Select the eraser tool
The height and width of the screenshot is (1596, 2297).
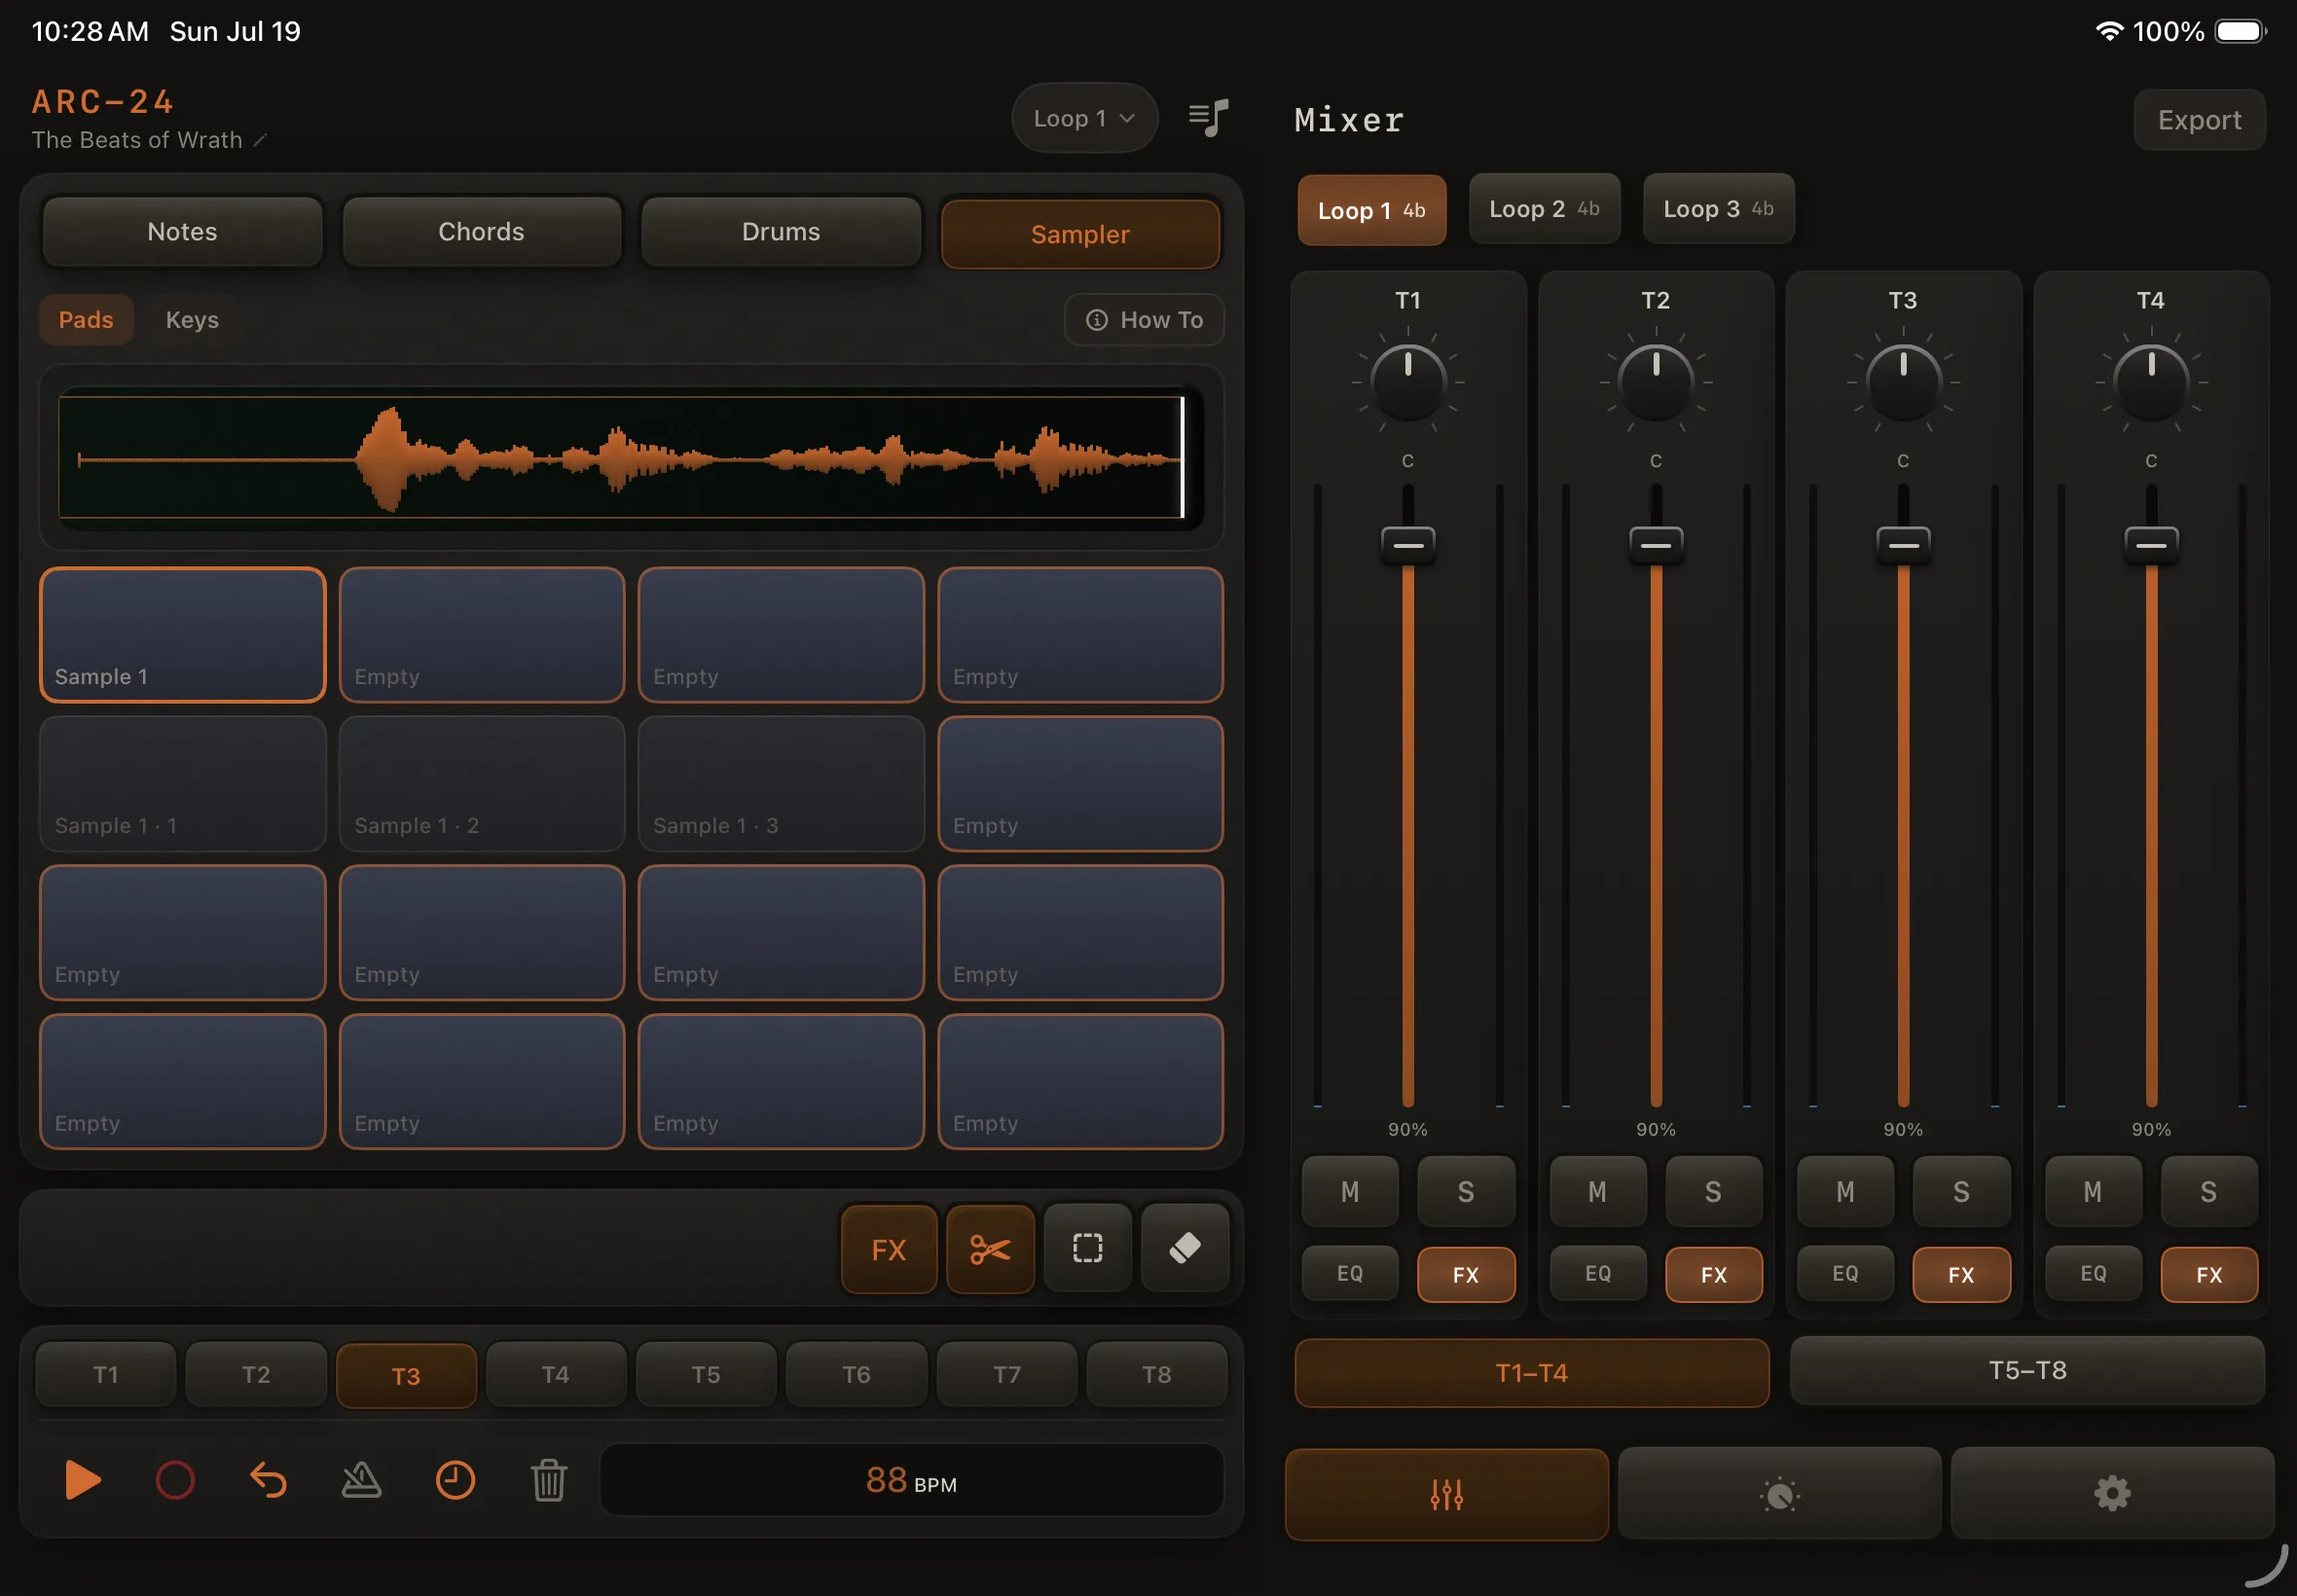[1185, 1248]
